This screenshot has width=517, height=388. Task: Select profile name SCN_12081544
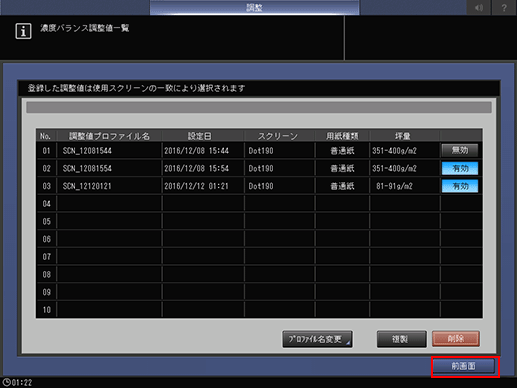[x=87, y=151]
